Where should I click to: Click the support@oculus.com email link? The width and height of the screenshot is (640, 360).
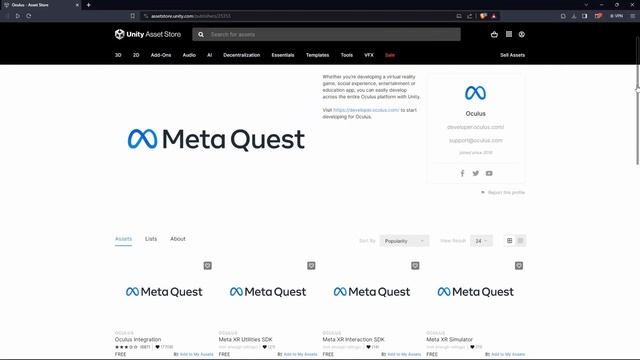point(476,140)
